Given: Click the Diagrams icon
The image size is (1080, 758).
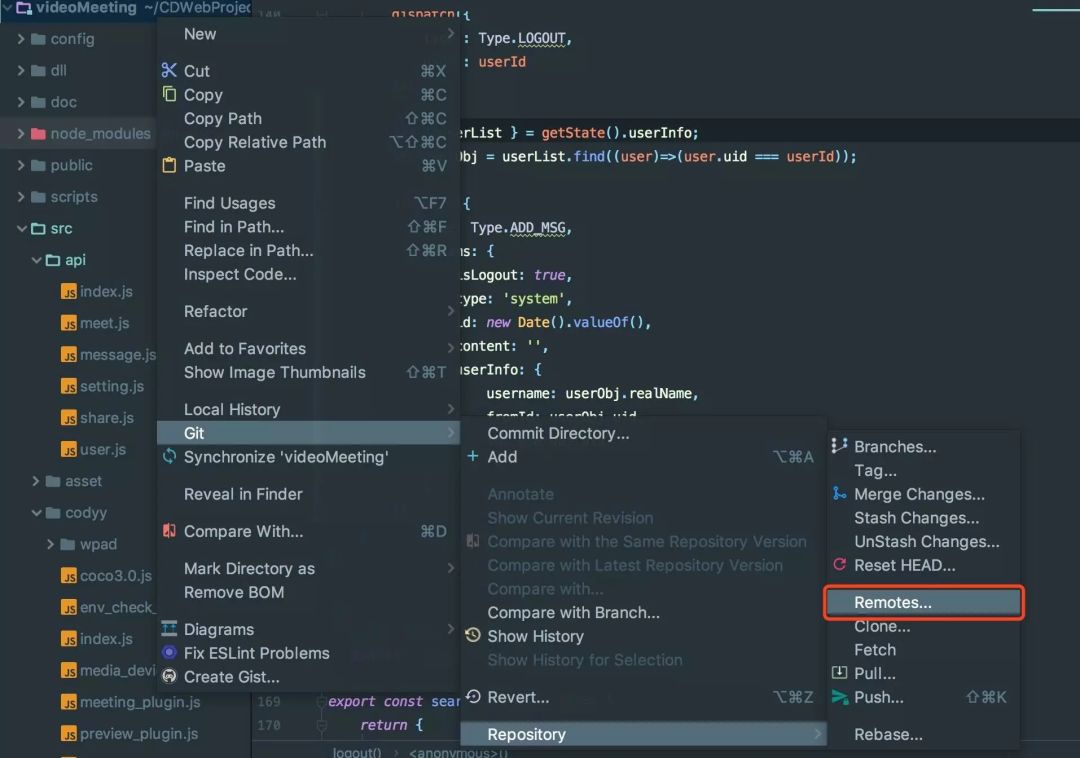Looking at the screenshot, I should 169,629.
